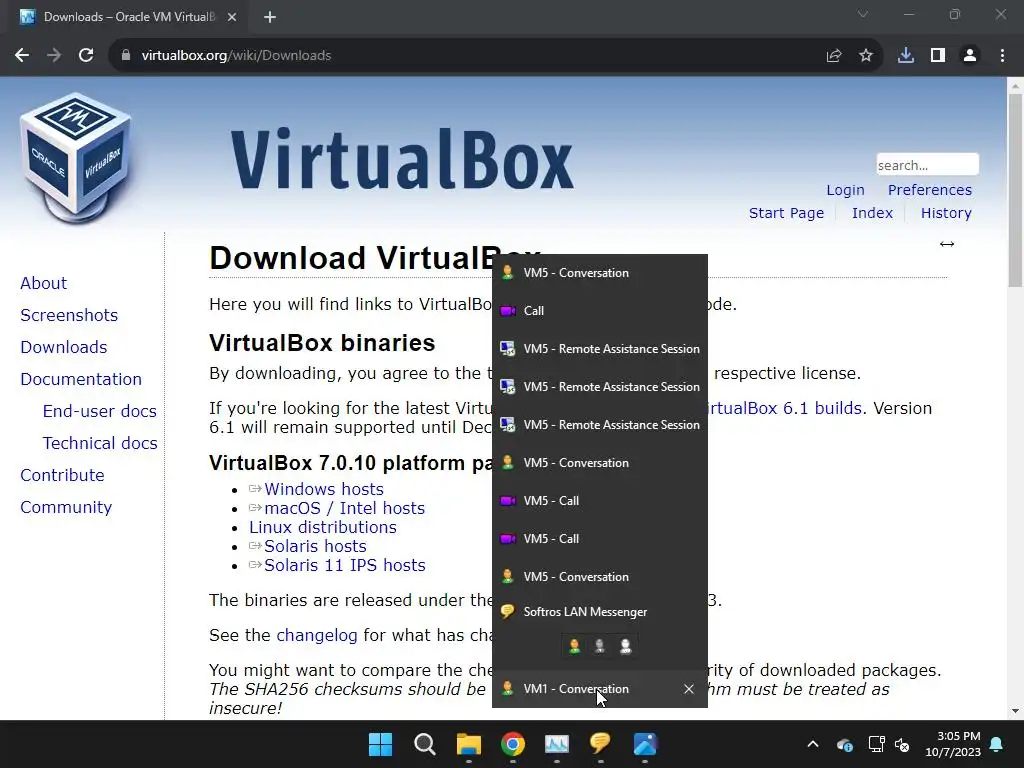Viewport: 1024px width, 768px height.
Task: Open the Community sidebar link
Action: point(66,507)
